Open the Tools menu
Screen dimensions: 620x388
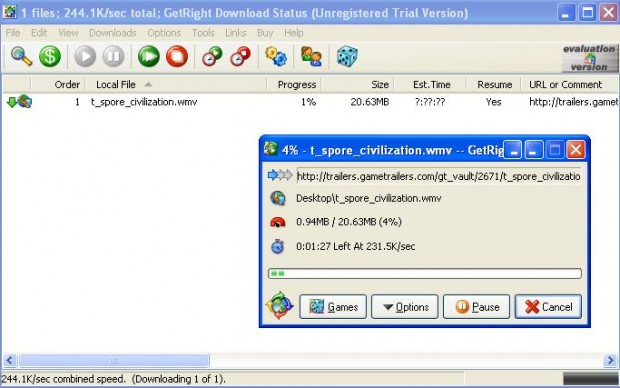[x=203, y=33]
